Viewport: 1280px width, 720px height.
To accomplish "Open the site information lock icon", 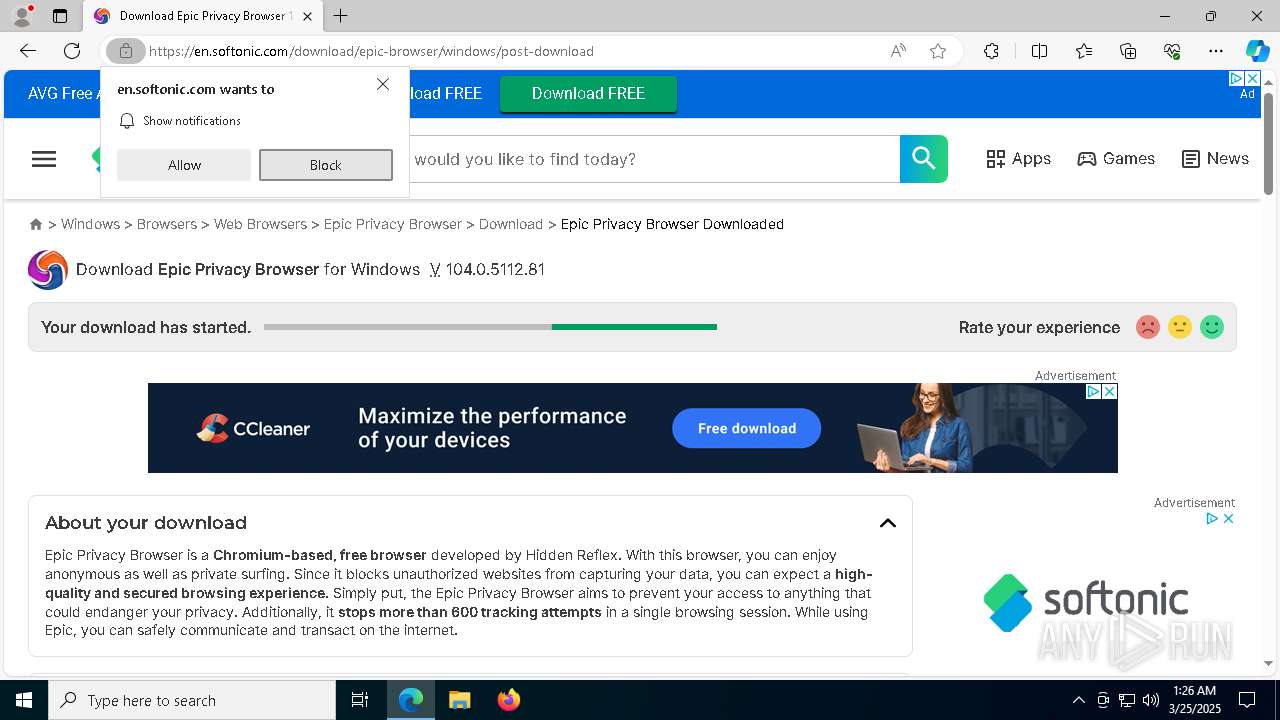I will pyautogui.click(x=126, y=51).
